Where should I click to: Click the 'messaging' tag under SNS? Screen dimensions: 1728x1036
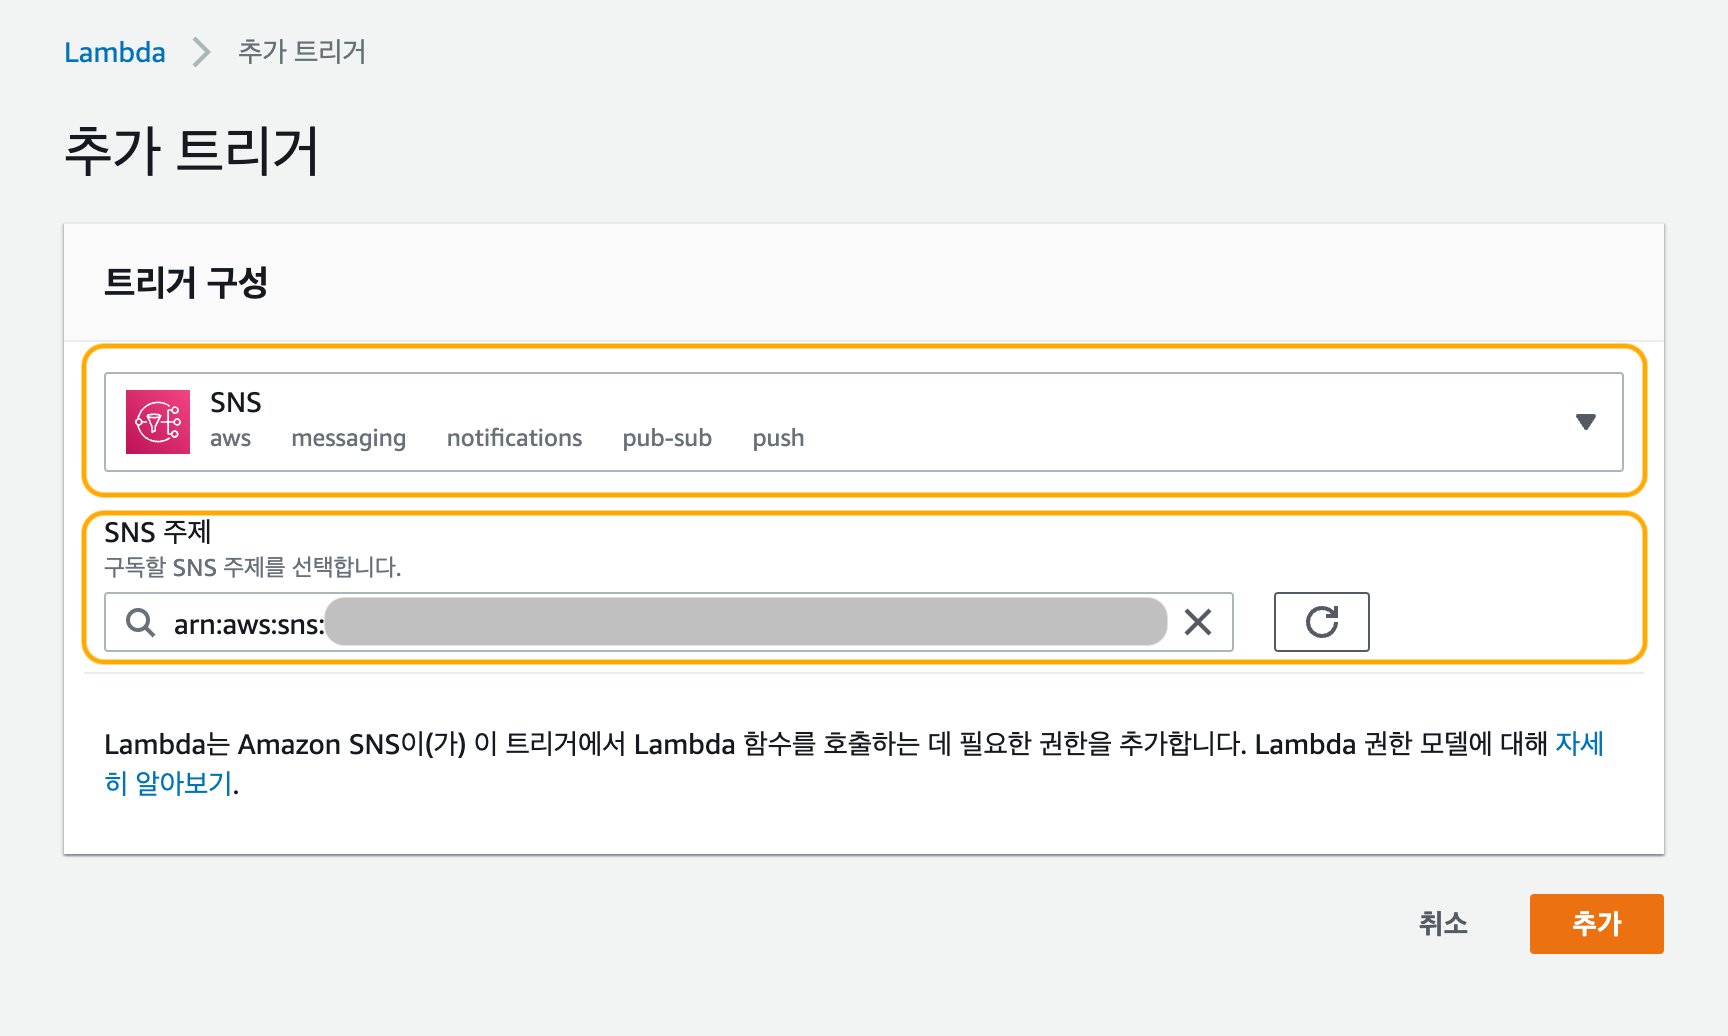point(348,438)
